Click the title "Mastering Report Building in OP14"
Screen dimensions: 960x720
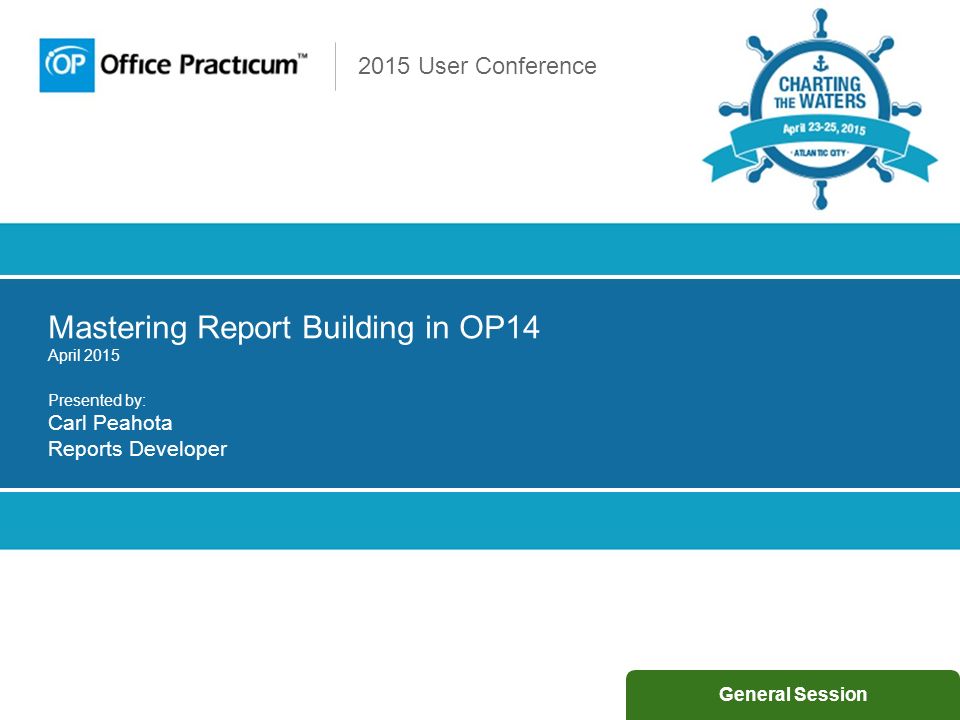[x=294, y=327]
